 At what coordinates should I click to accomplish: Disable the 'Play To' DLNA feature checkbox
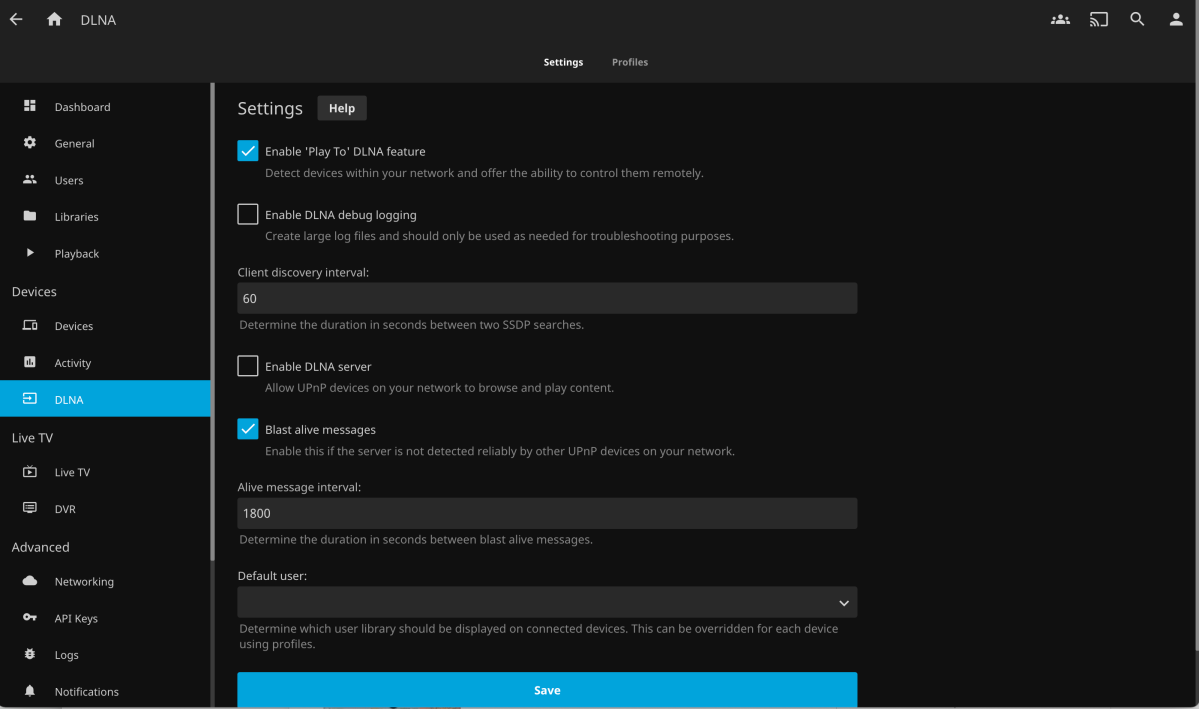(x=248, y=151)
